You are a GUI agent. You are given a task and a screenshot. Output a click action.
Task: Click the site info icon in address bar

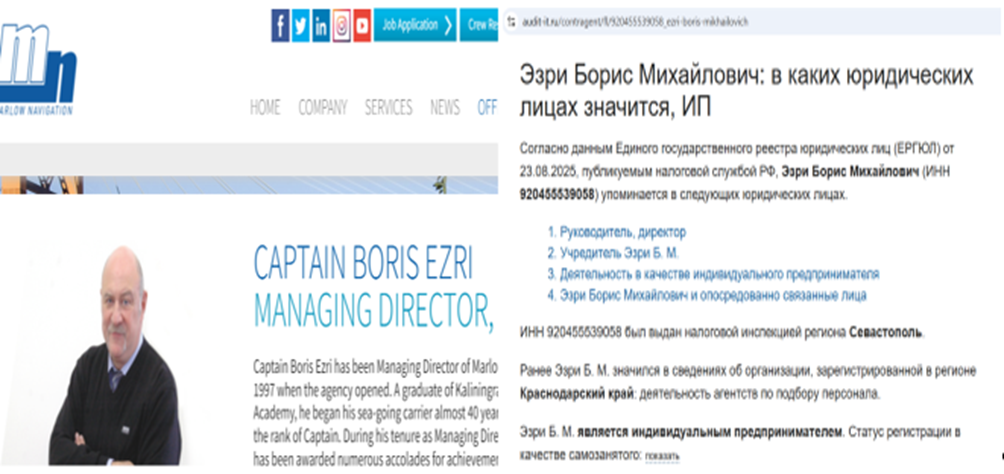511,22
